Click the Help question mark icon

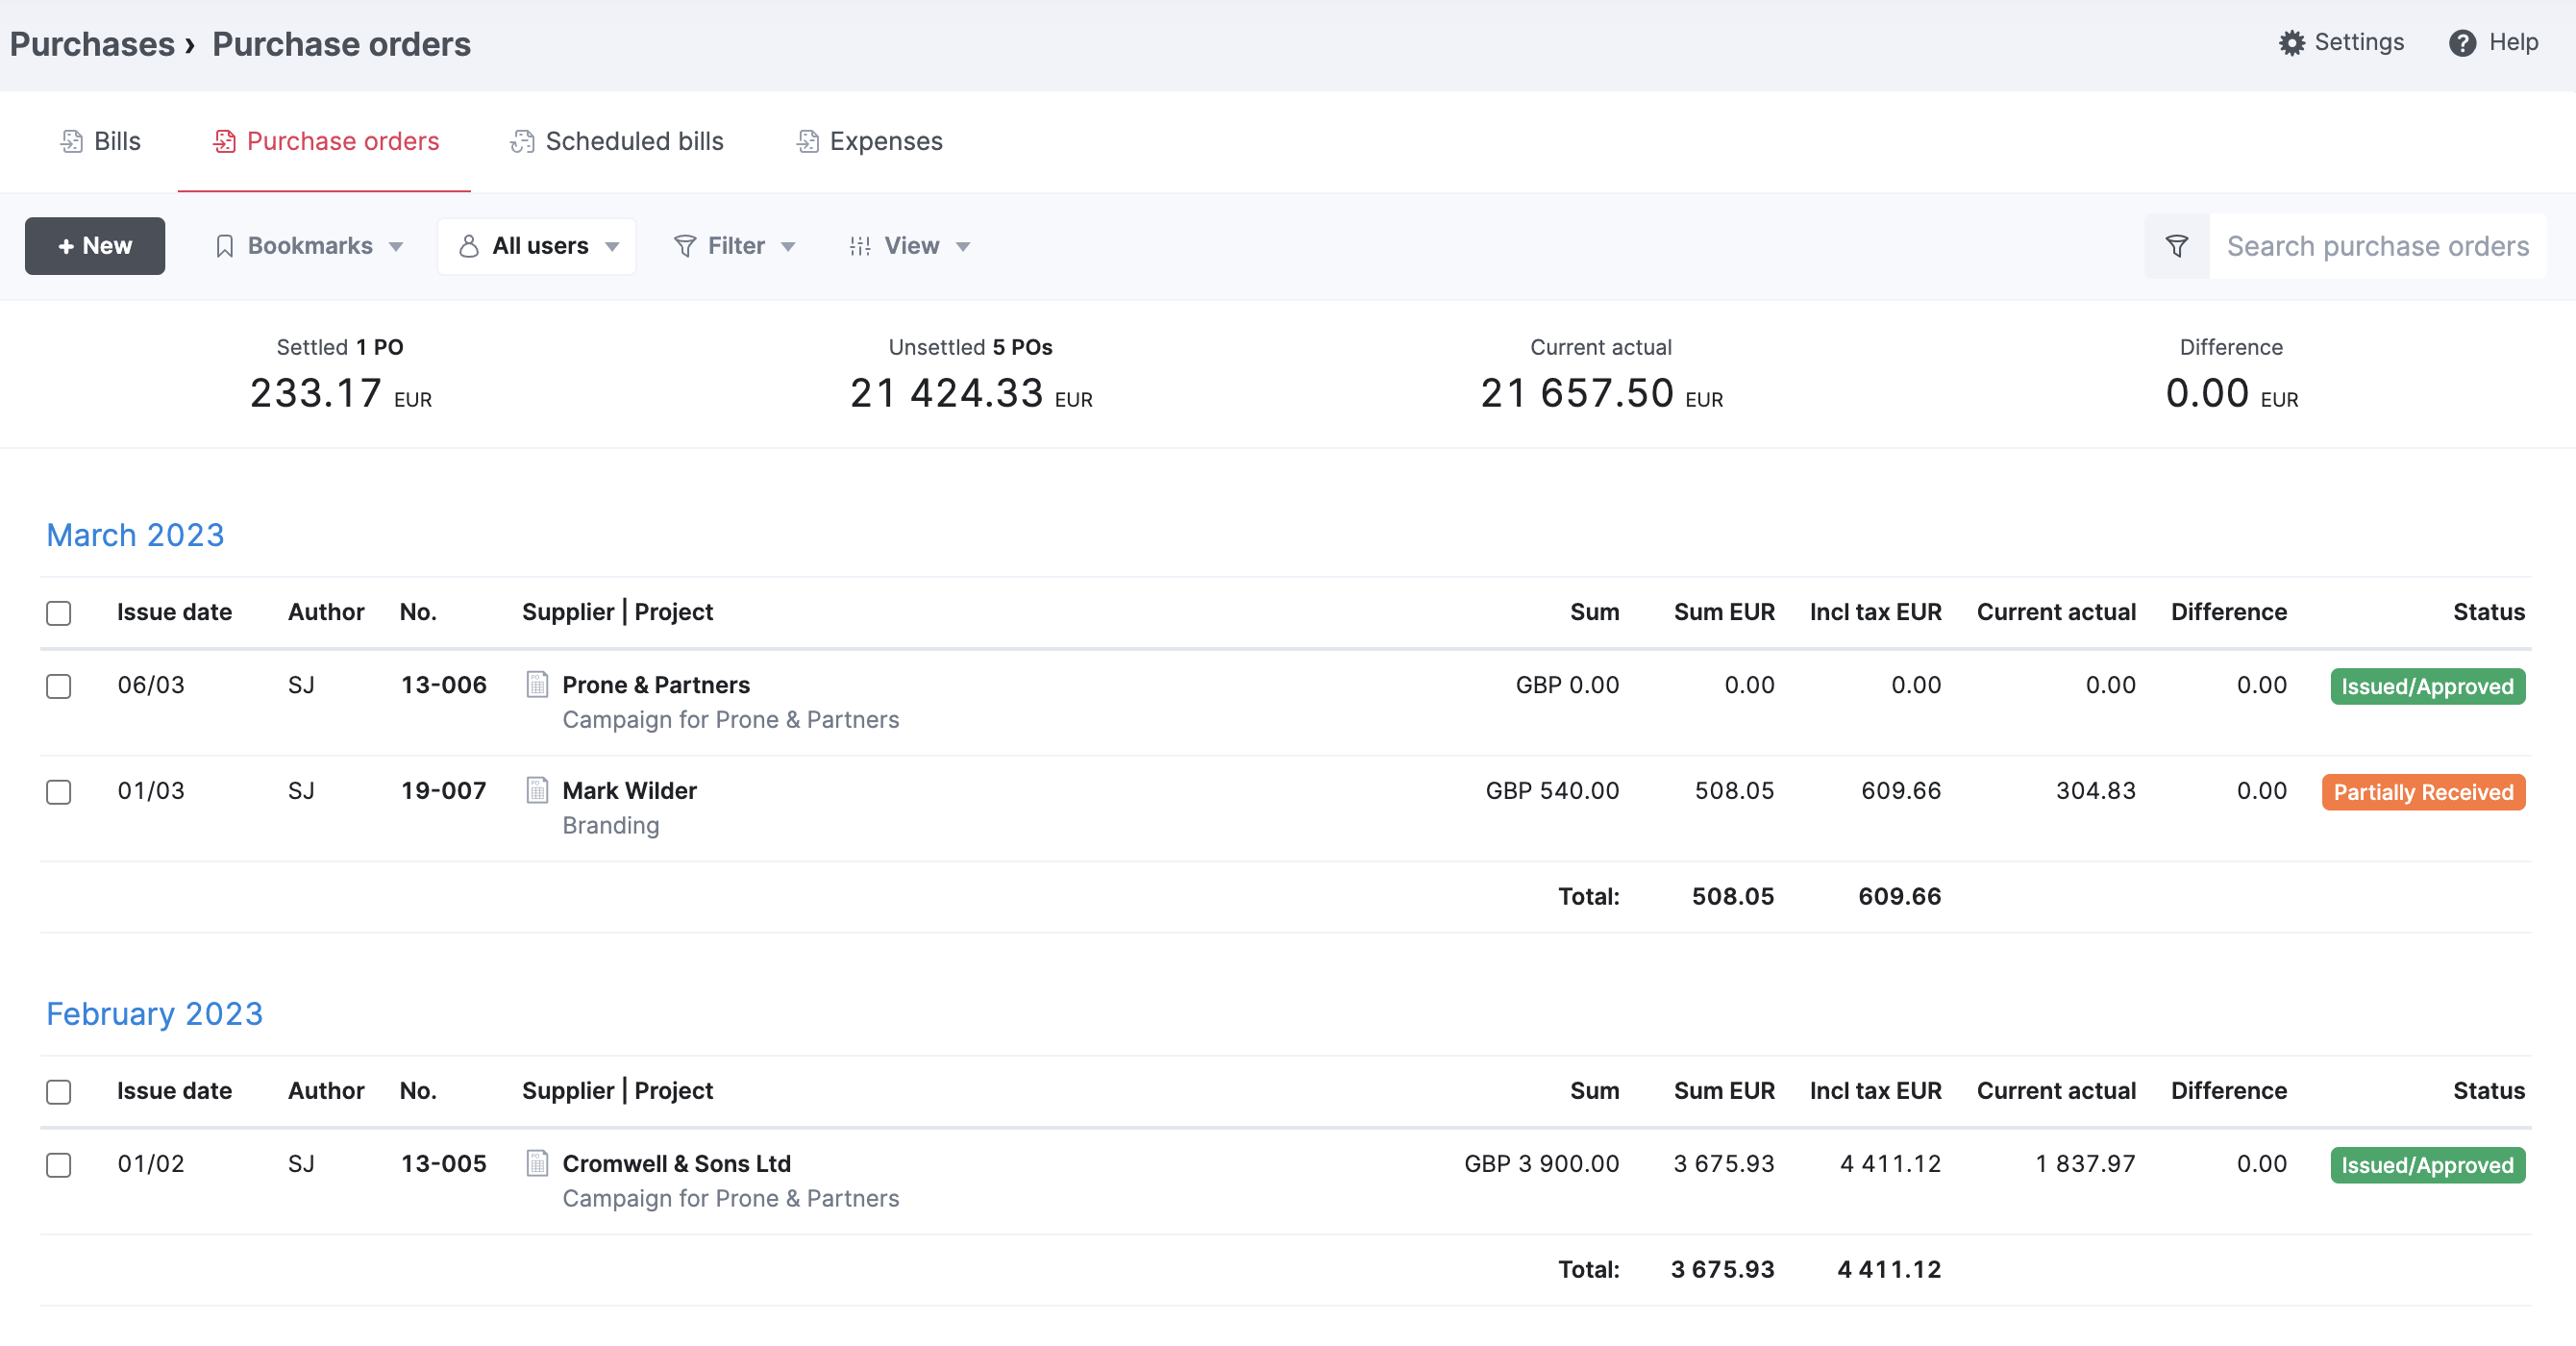(2462, 43)
